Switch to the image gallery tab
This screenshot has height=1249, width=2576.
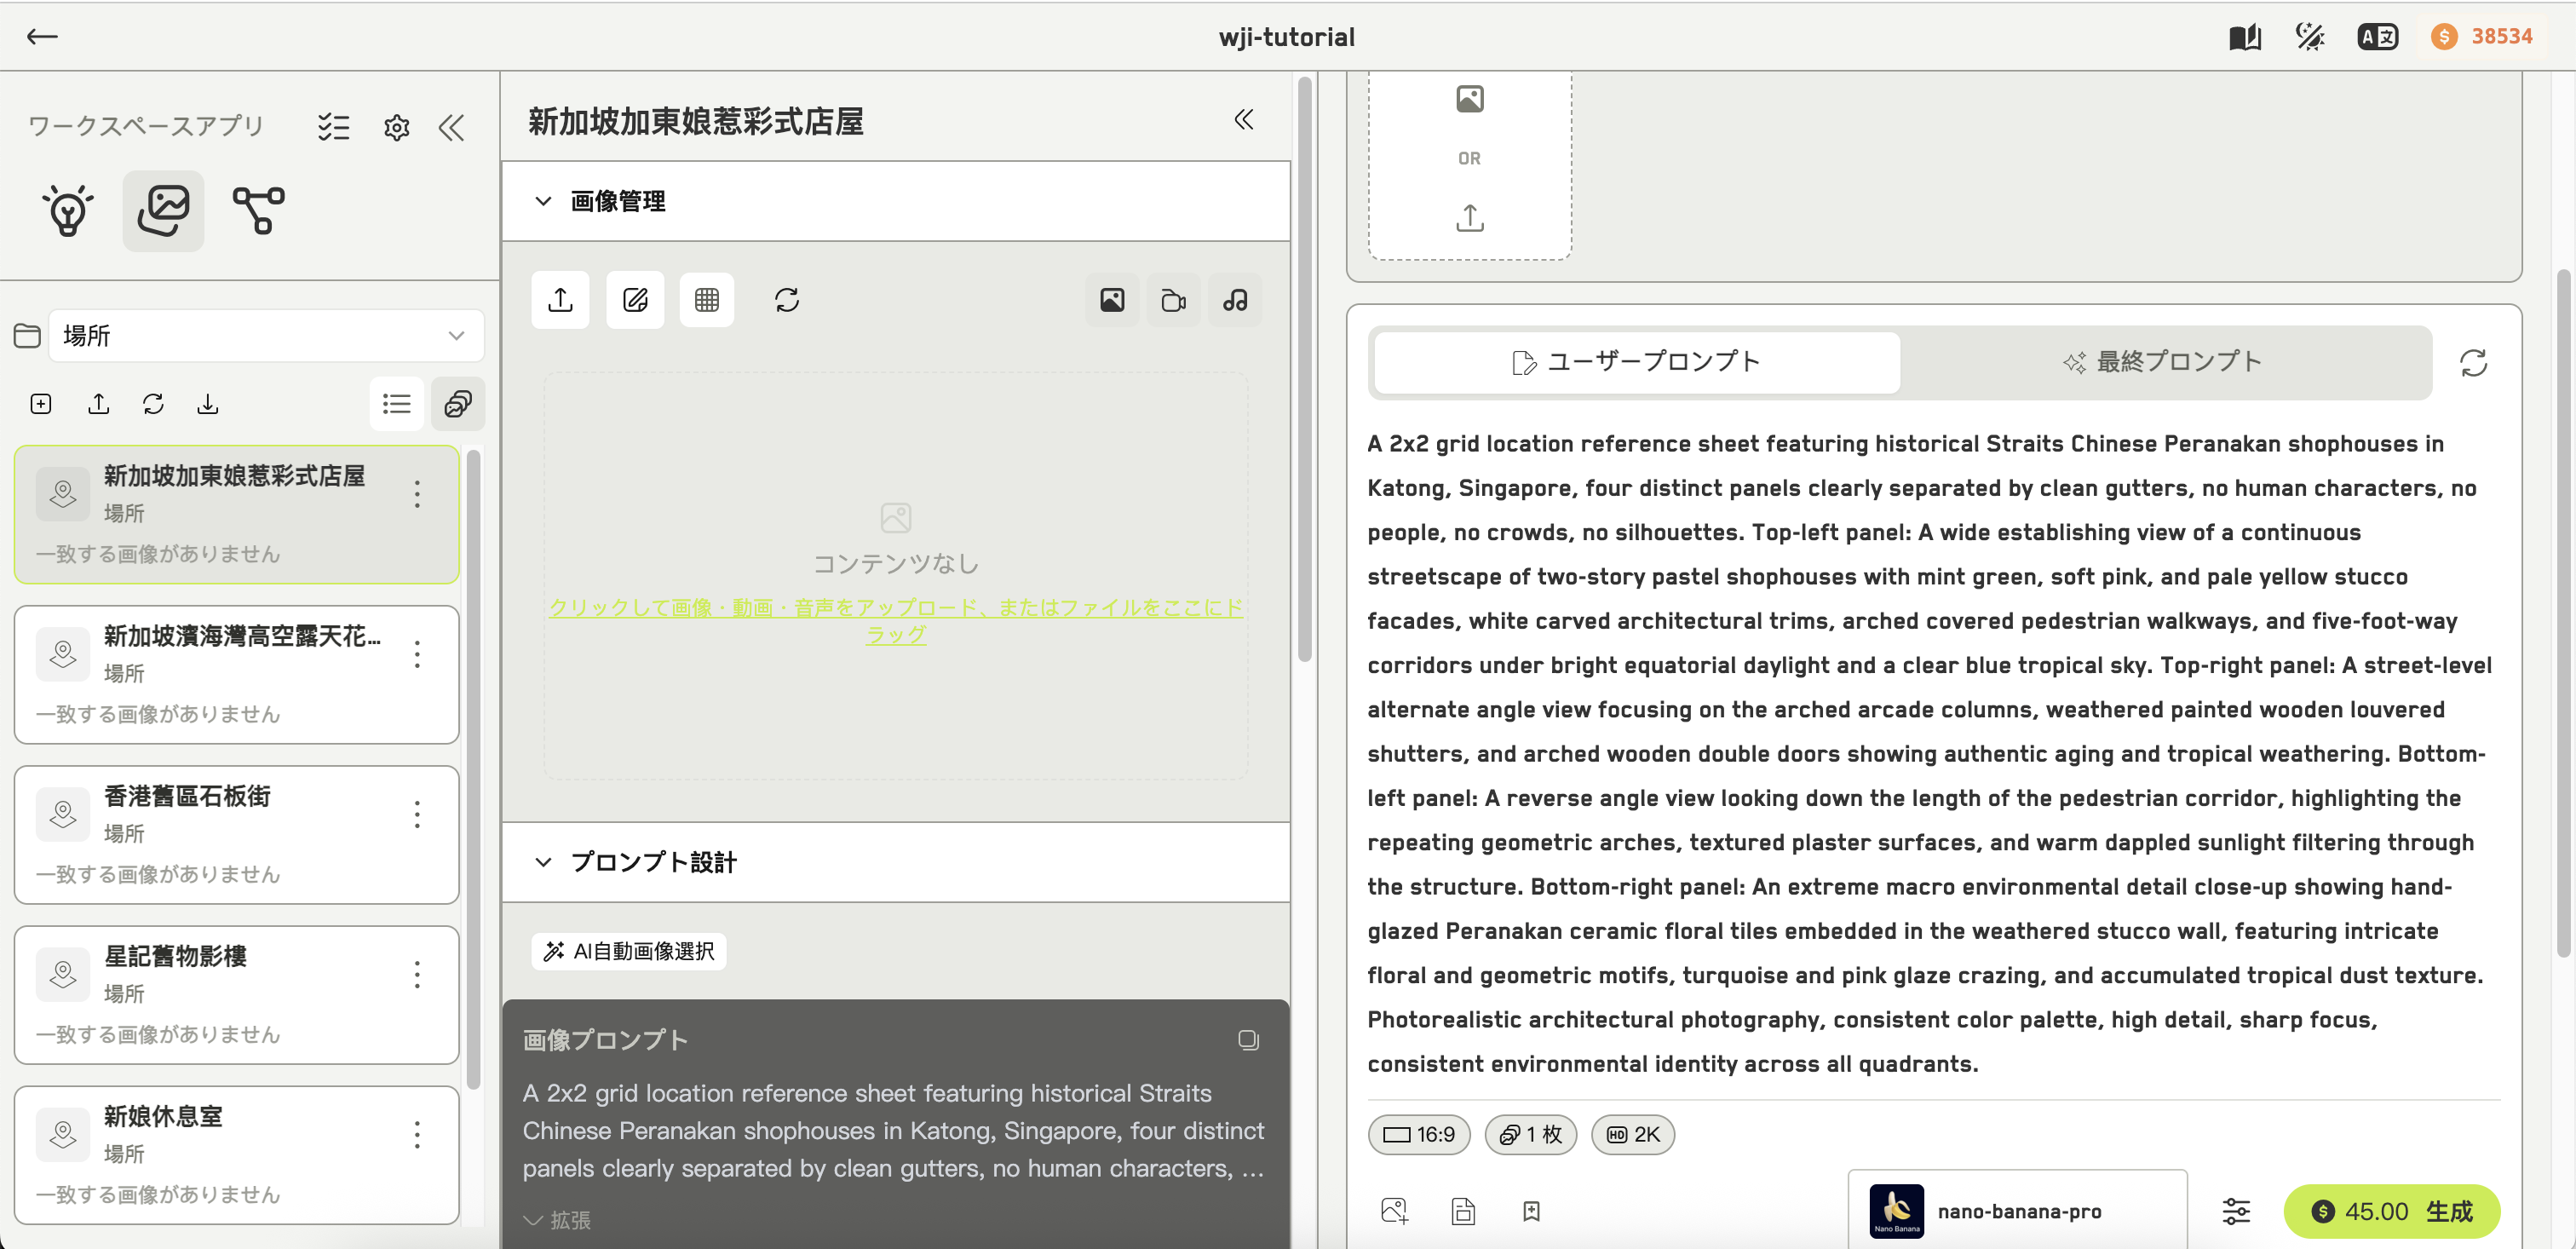click(164, 210)
